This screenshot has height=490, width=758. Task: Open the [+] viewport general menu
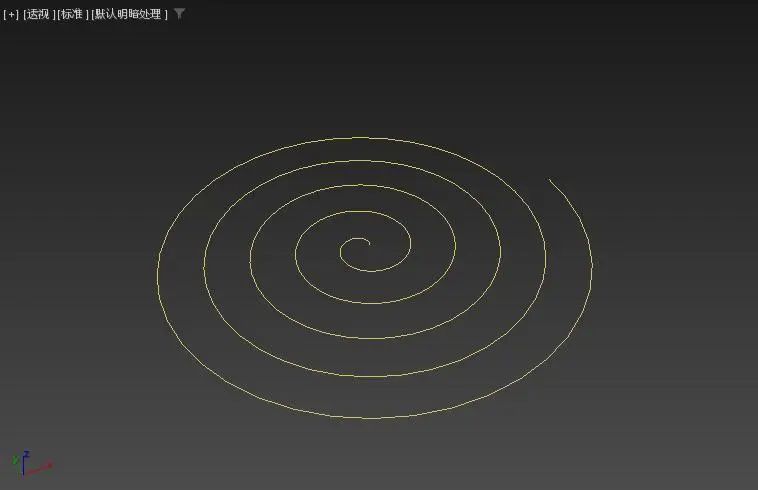[x=11, y=14]
